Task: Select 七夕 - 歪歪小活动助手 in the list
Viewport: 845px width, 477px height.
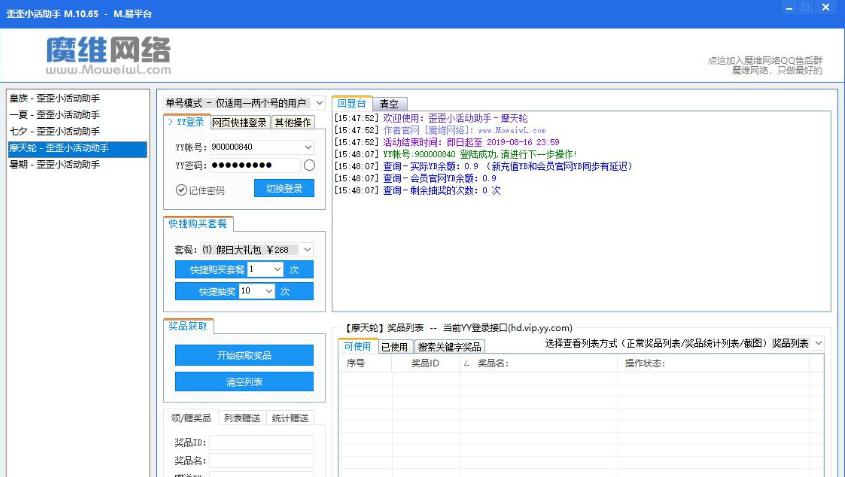Action: pyautogui.click(x=77, y=131)
